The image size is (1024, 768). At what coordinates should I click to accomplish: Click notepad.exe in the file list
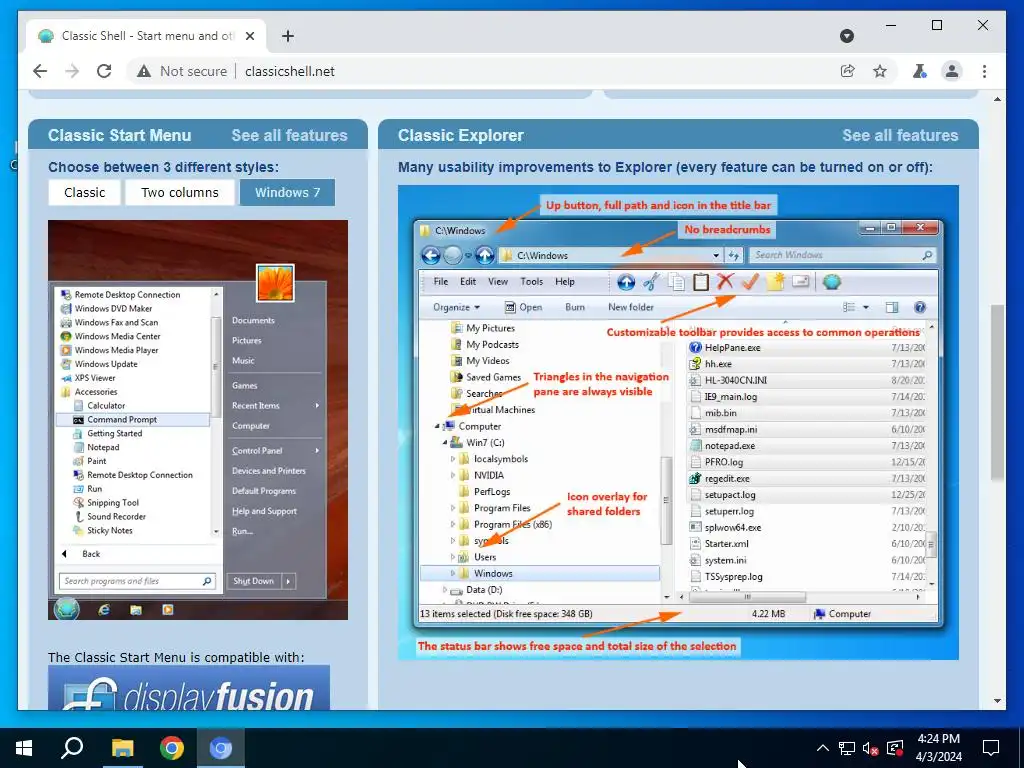(x=729, y=445)
